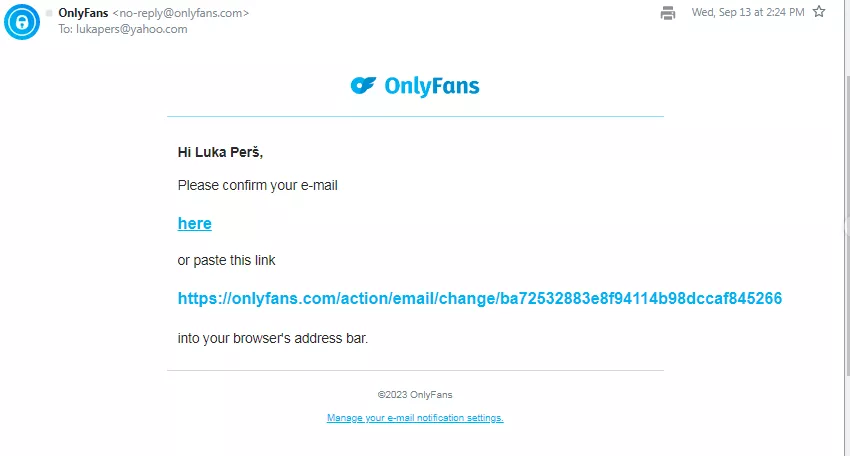Print this email using the printer icon
This screenshot has width=850, height=456.
(x=668, y=13)
